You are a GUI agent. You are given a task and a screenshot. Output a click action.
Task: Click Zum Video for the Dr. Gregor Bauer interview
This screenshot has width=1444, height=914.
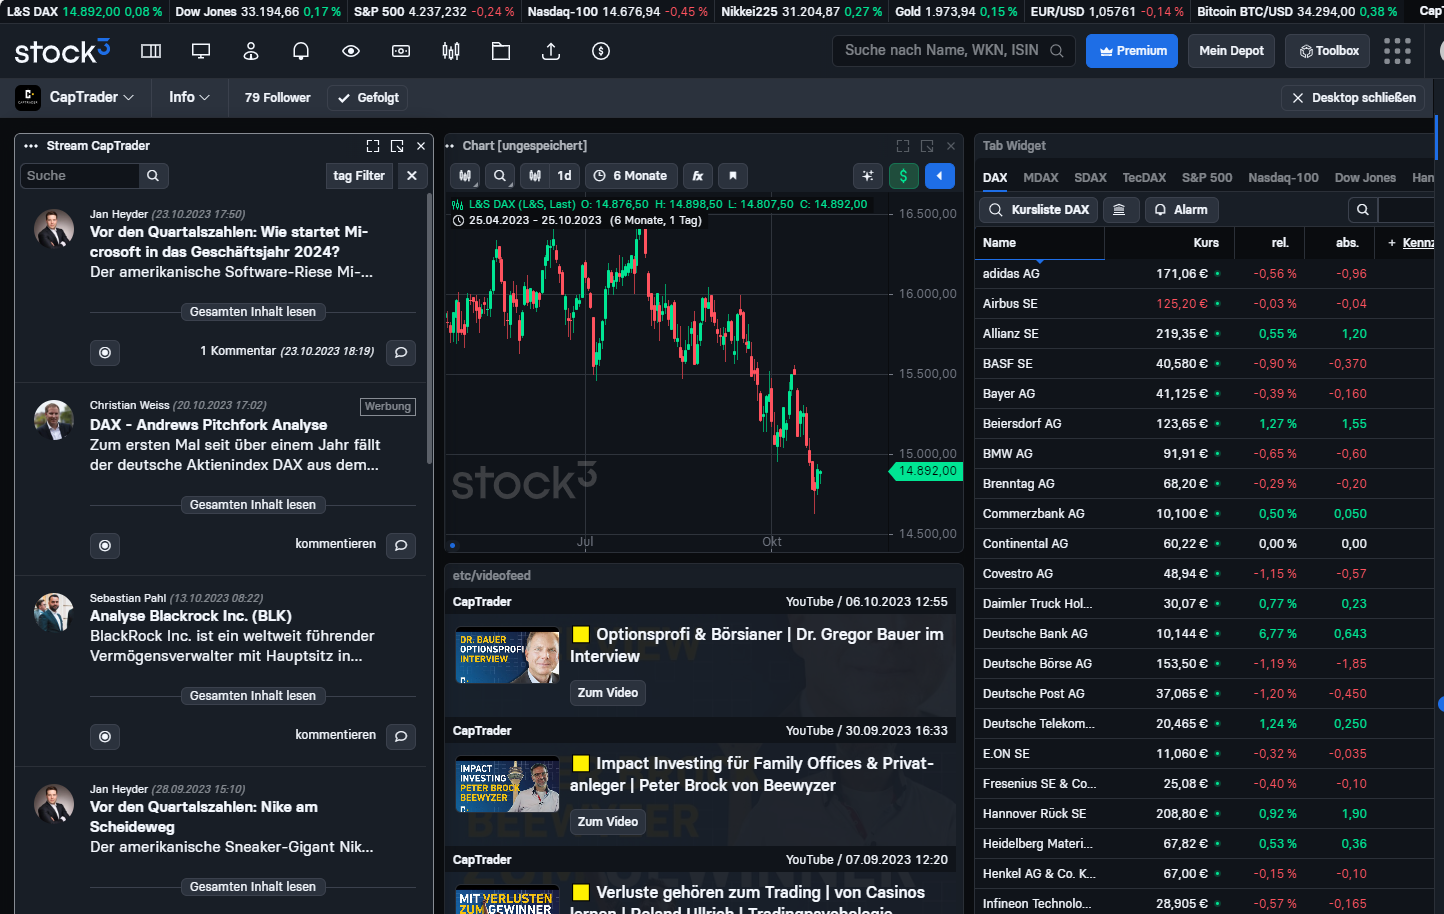(607, 692)
